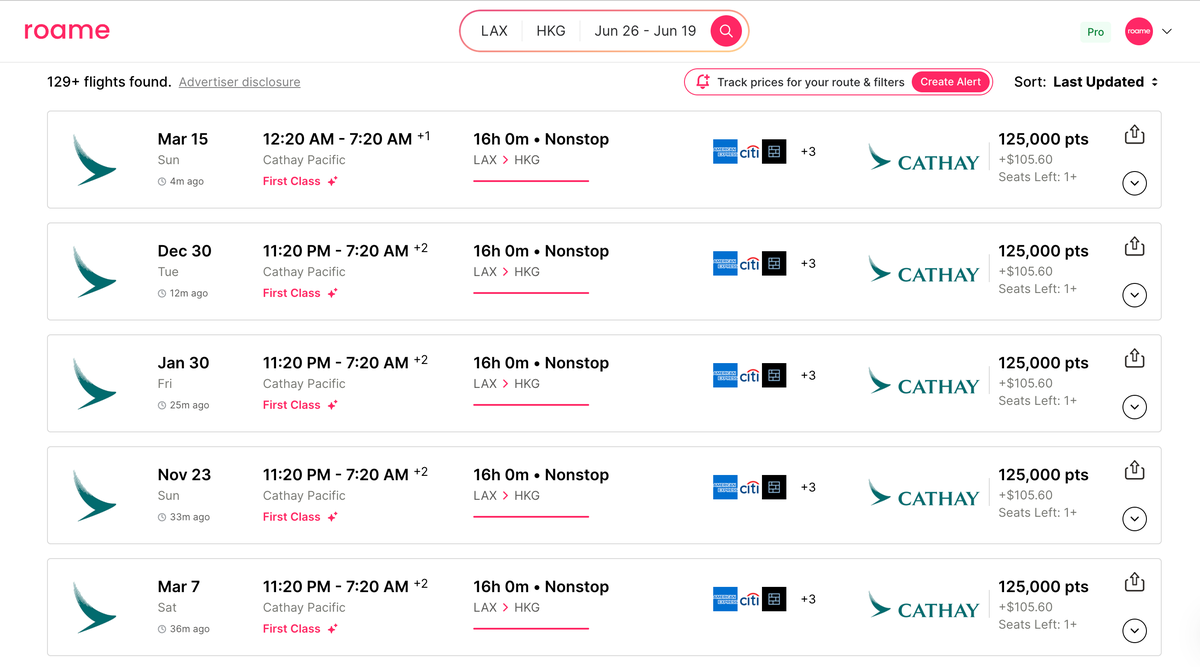This screenshot has height=667, width=1200.
Task: Click '33m ago' update time
Action: (x=189, y=518)
